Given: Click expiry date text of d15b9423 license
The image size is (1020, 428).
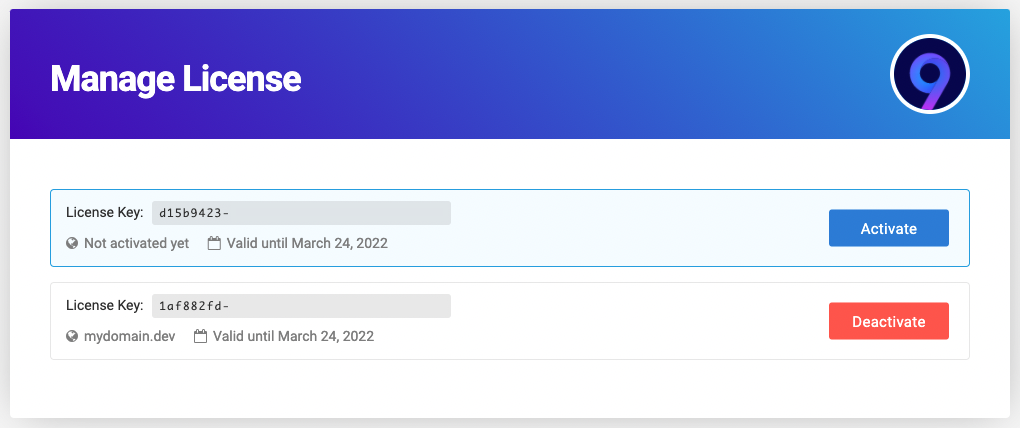Looking at the screenshot, I should pos(307,243).
